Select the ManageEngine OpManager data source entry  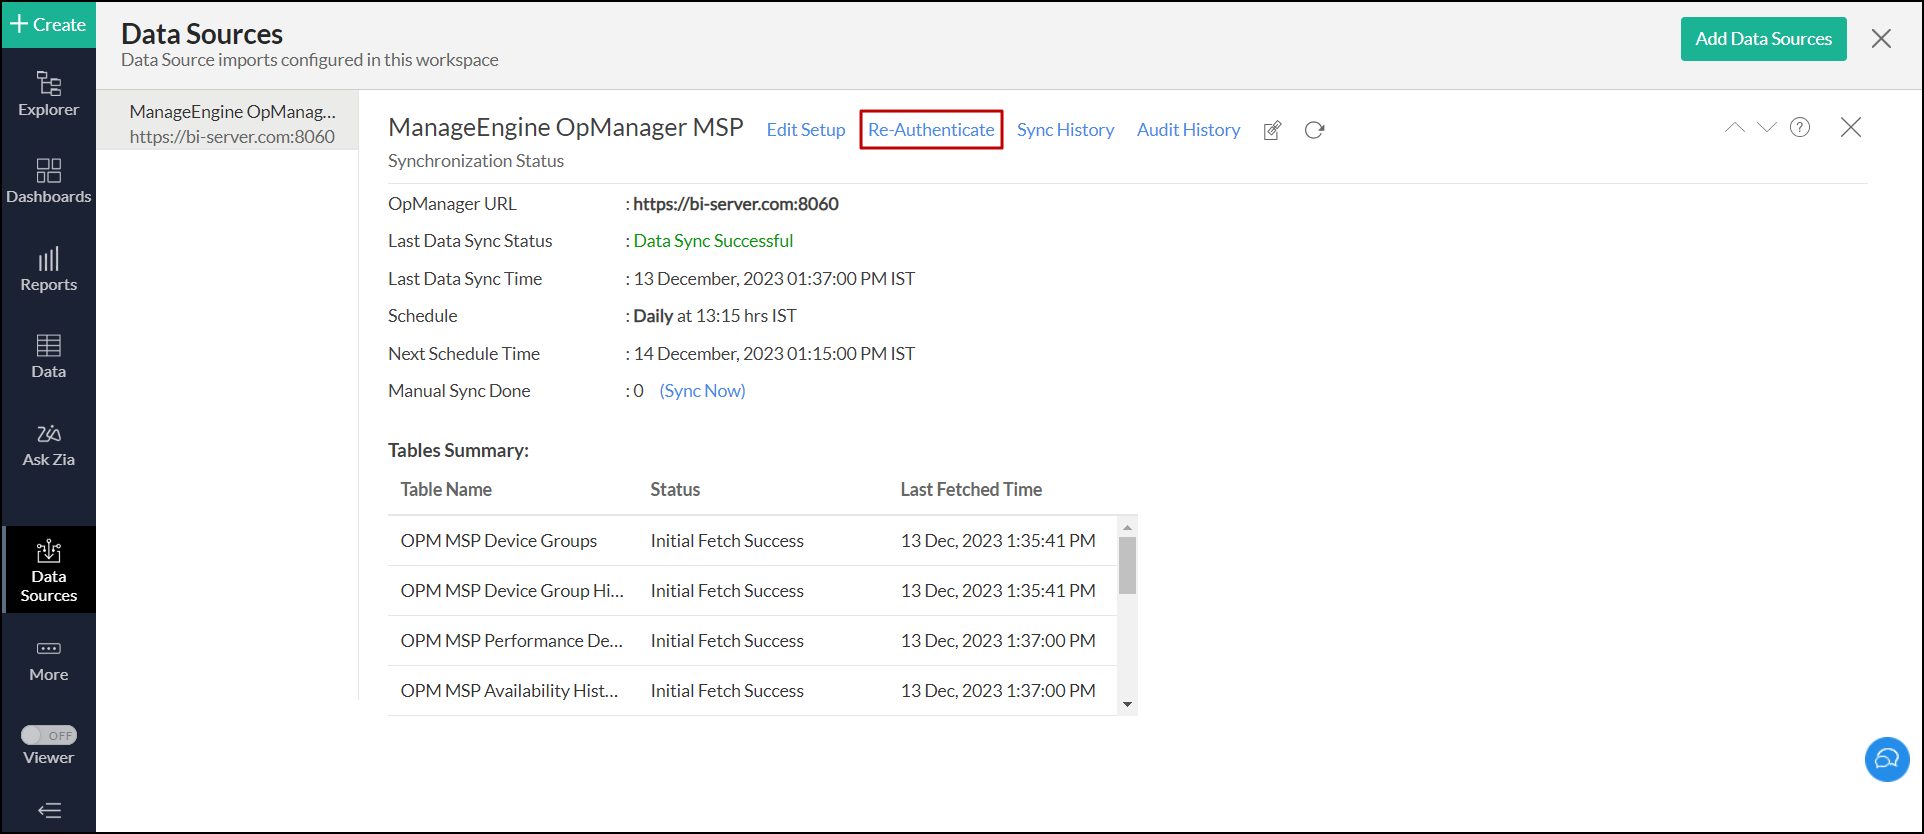point(231,123)
